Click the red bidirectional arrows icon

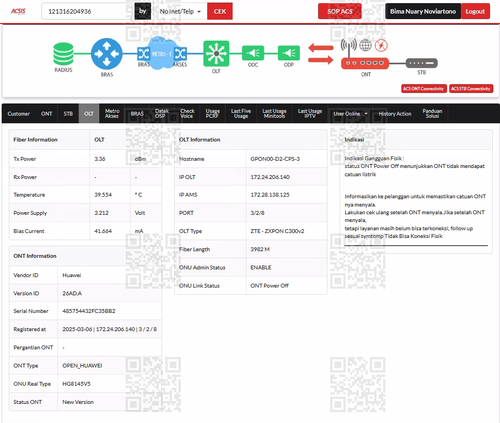(x=321, y=54)
